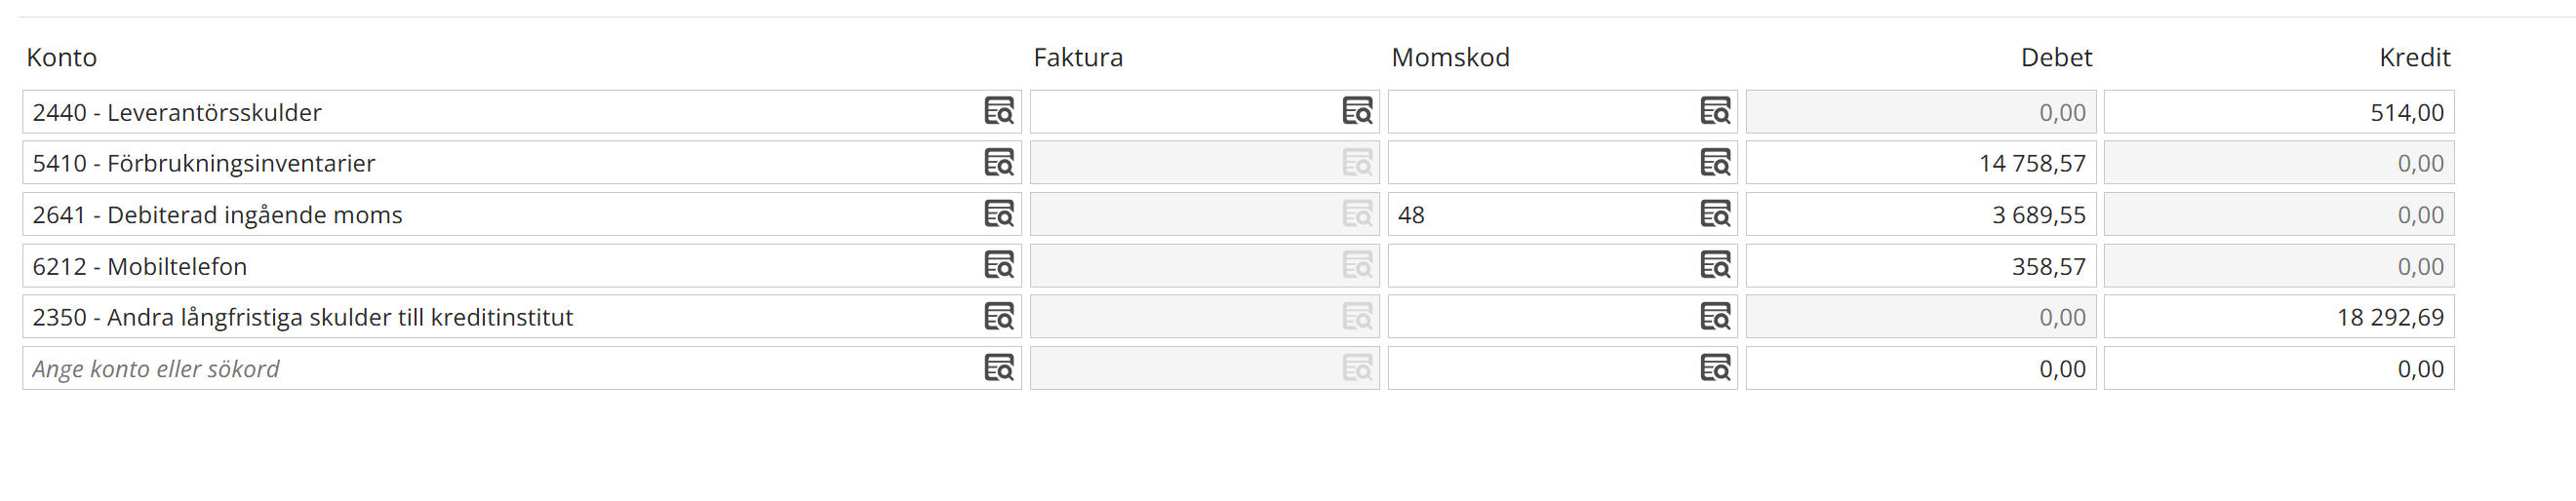The height and width of the screenshot is (501, 2576).
Task: Open account lookup for 2350 långfristiga skulder
Action: coord(998,317)
